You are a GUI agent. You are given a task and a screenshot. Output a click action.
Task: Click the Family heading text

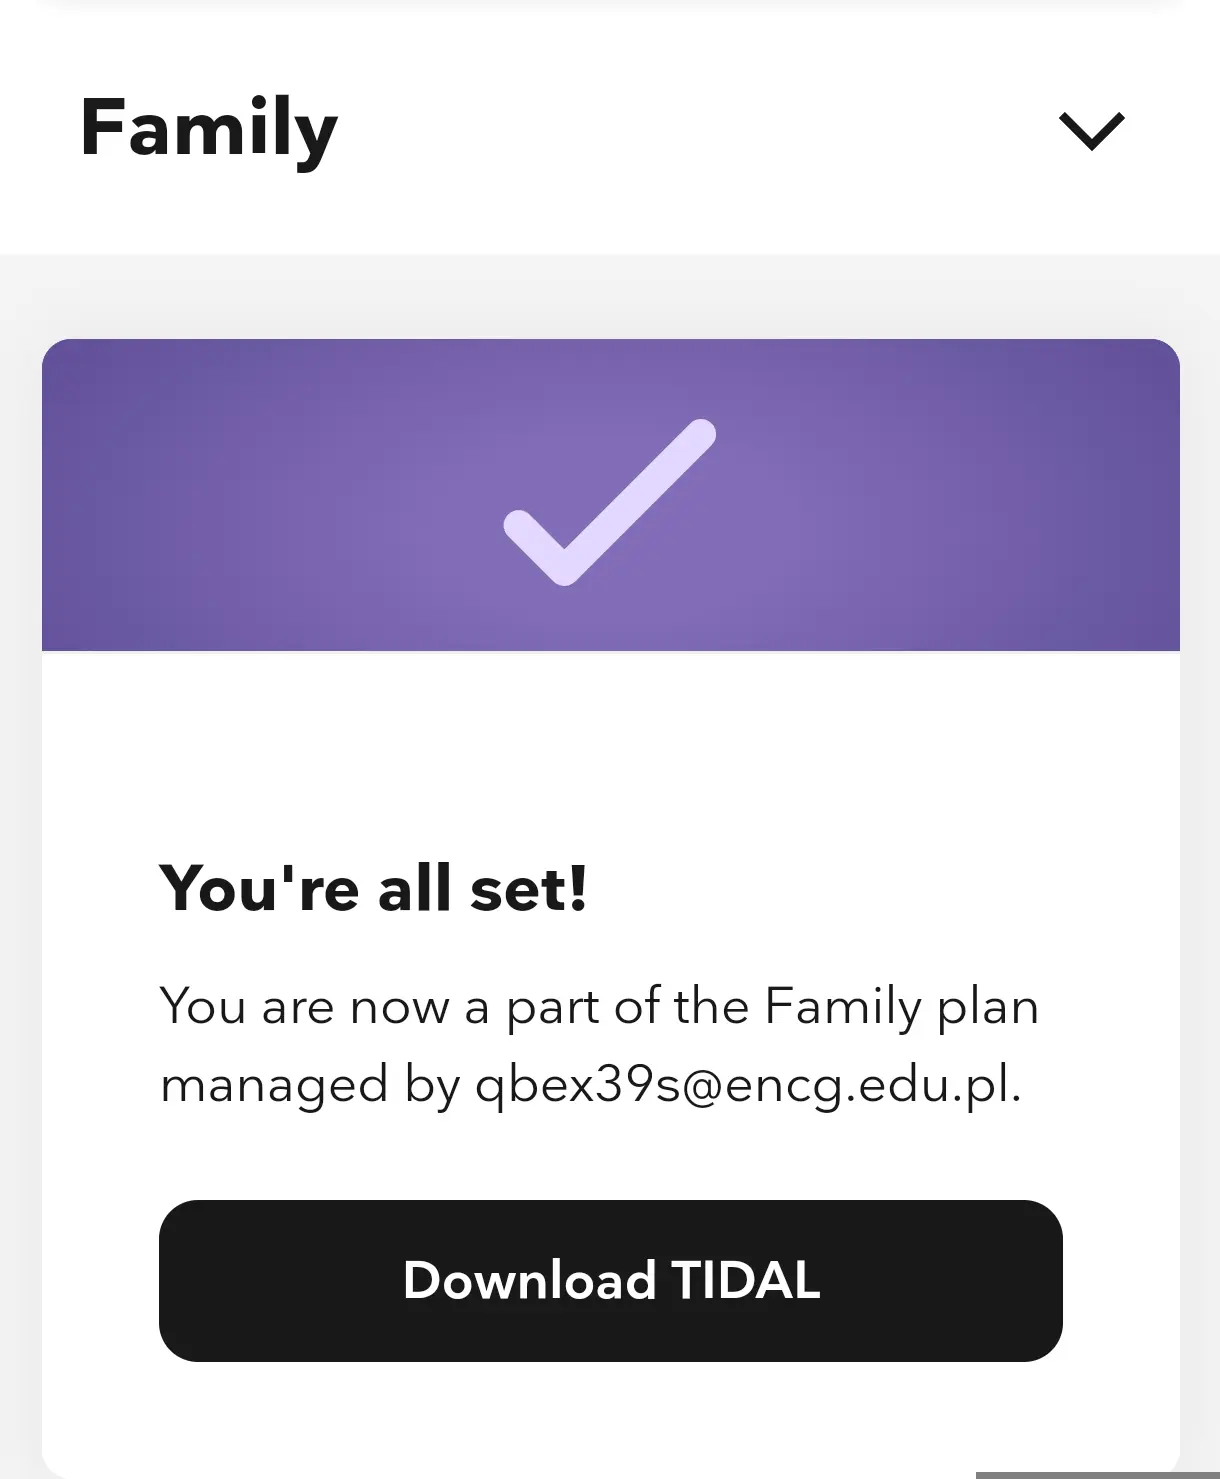[x=209, y=130]
